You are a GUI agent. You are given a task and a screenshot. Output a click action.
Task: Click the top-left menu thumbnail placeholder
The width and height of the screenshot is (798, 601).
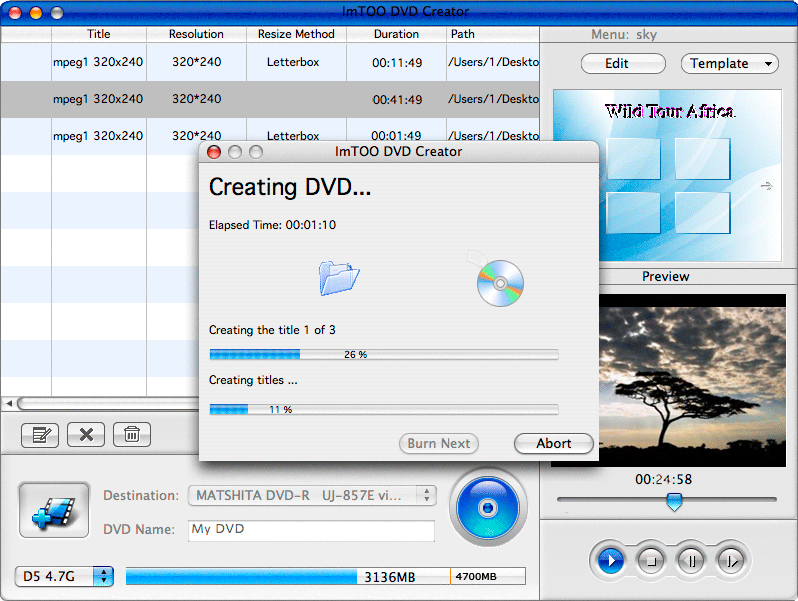tap(633, 159)
